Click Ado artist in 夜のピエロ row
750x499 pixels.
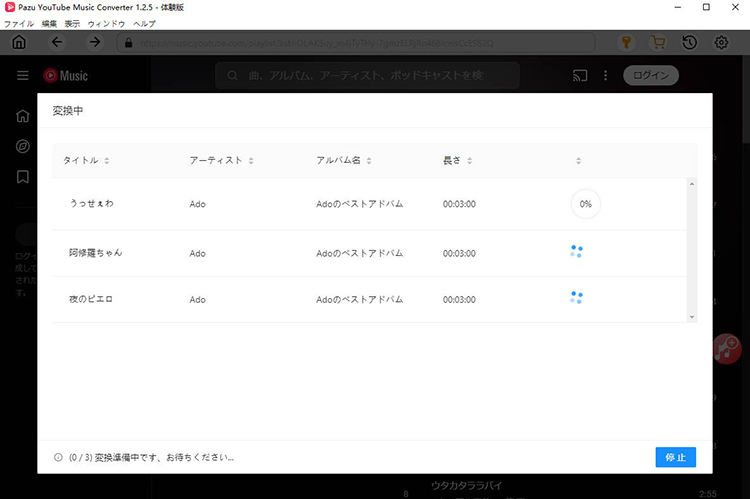point(198,300)
